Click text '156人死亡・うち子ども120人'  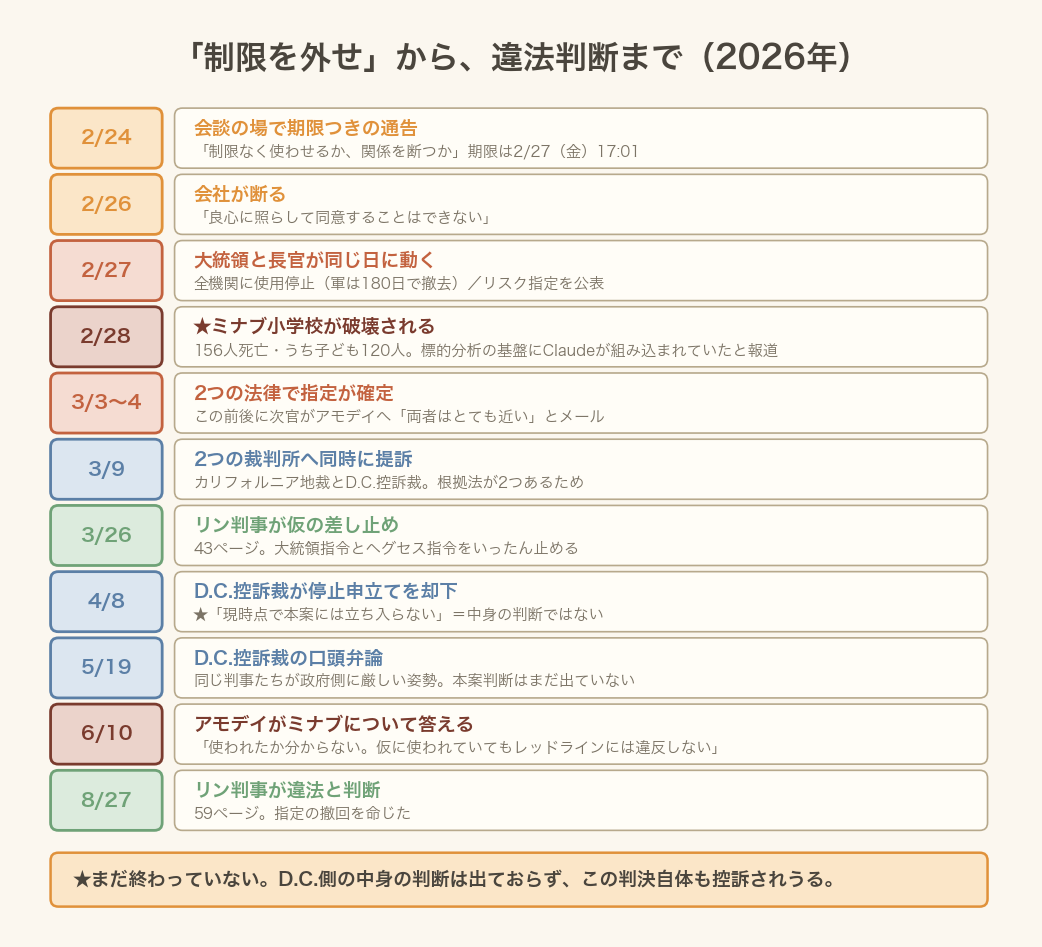point(300,350)
